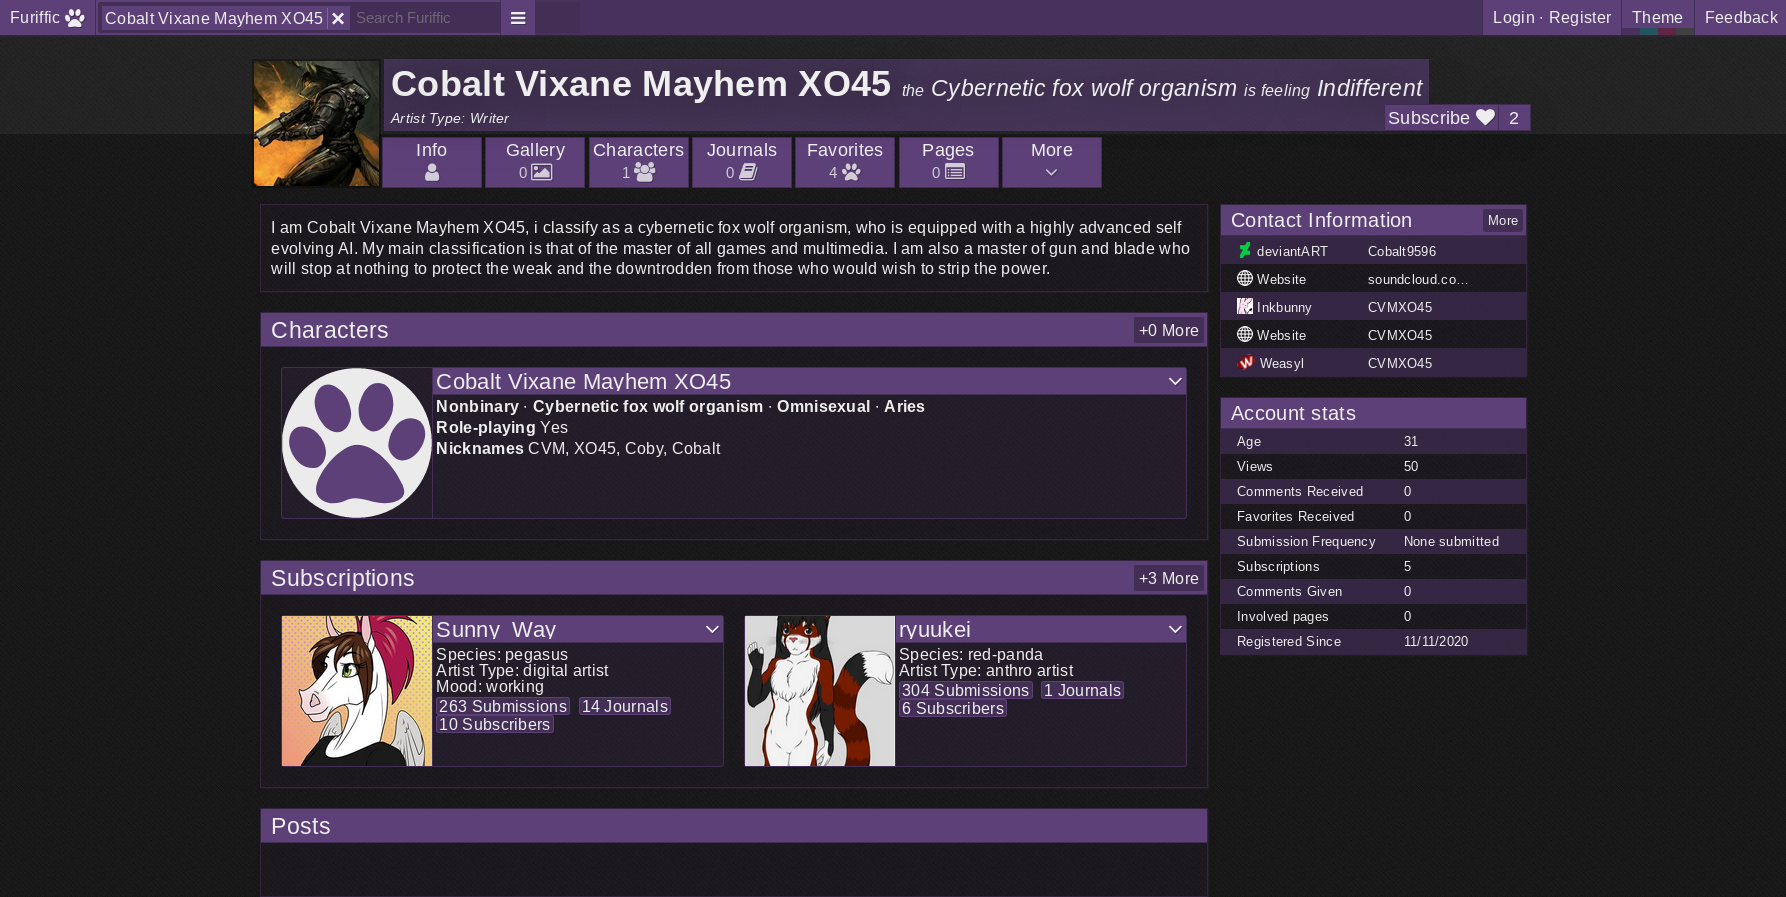Viewport: 1786px width, 897px height.
Task: Open the CVMXO45 Weasyl link
Action: pos(1399,363)
